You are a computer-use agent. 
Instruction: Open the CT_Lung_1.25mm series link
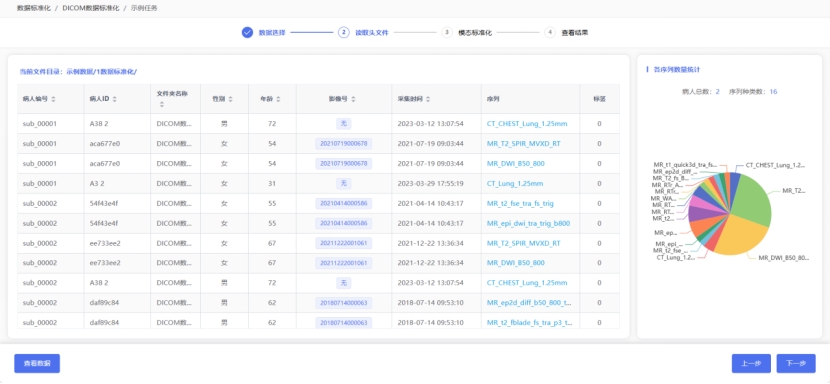point(515,184)
